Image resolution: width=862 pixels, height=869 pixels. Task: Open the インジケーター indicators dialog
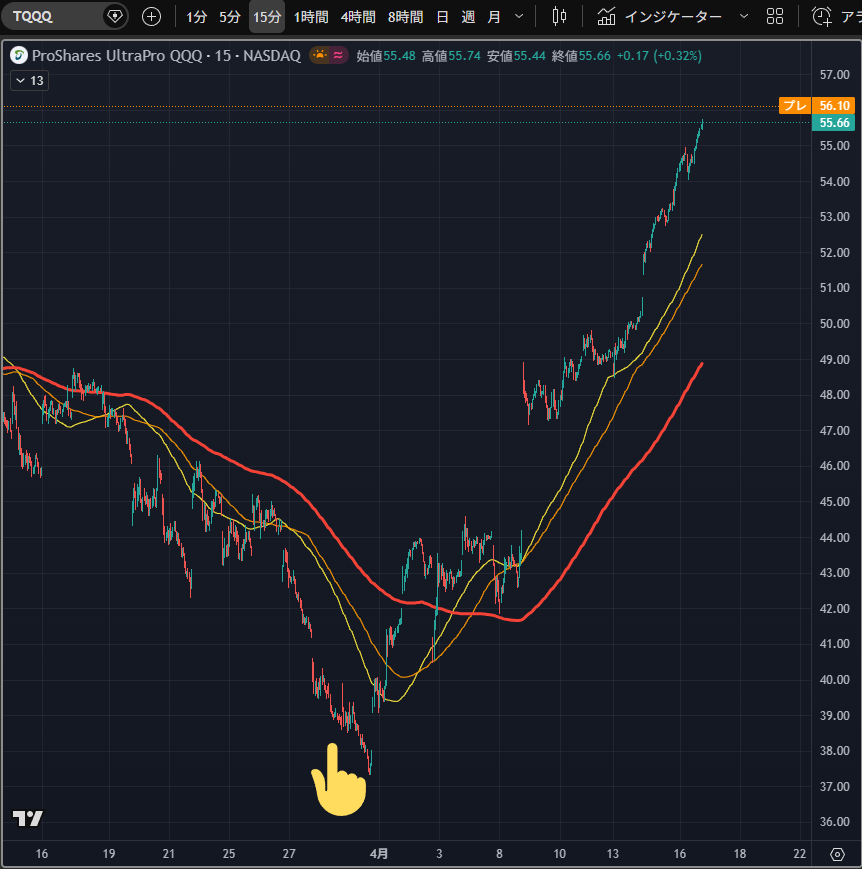pos(660,17)
